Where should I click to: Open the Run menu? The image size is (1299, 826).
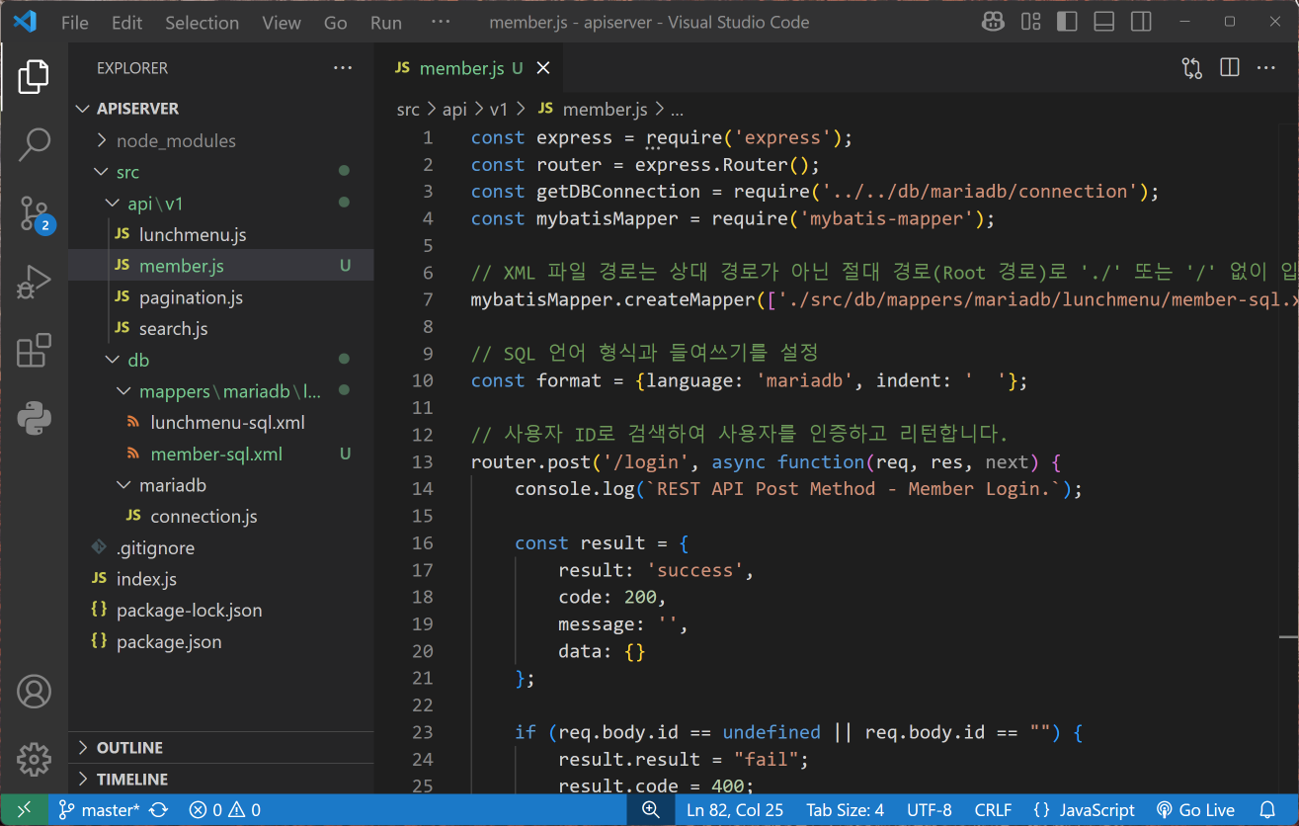coord(386,22)
